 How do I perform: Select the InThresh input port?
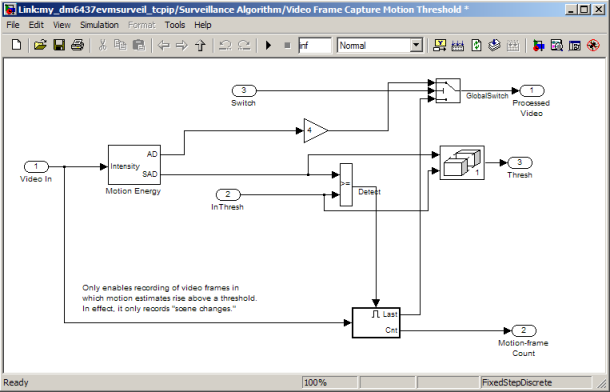[228, 194]
